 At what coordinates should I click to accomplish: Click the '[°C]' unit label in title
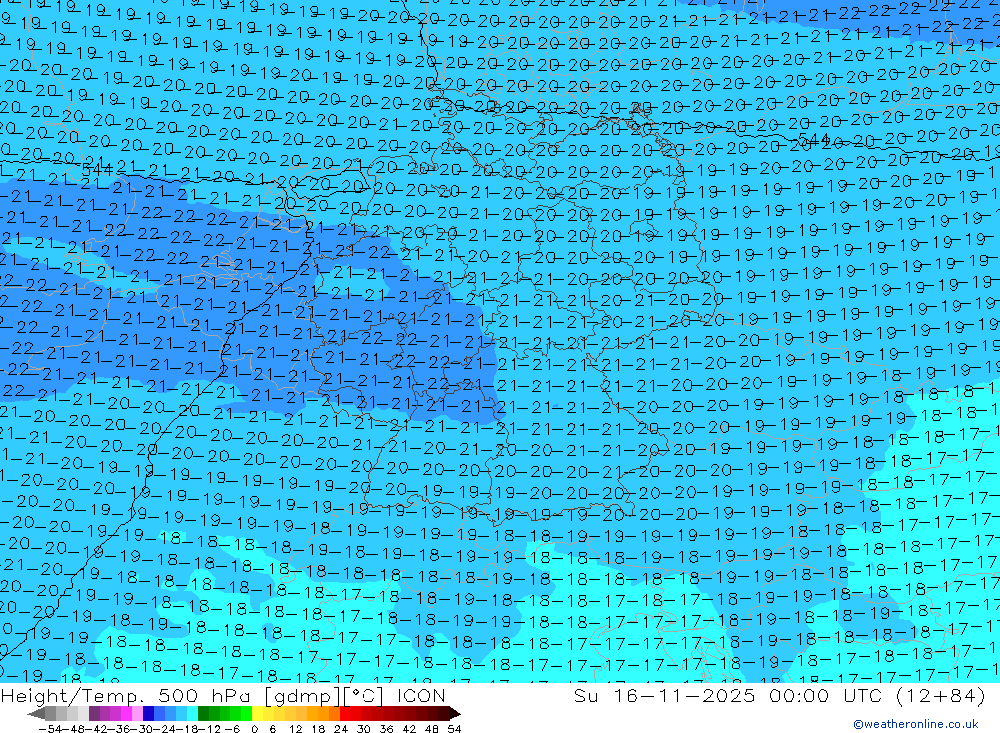pos(364,695)
